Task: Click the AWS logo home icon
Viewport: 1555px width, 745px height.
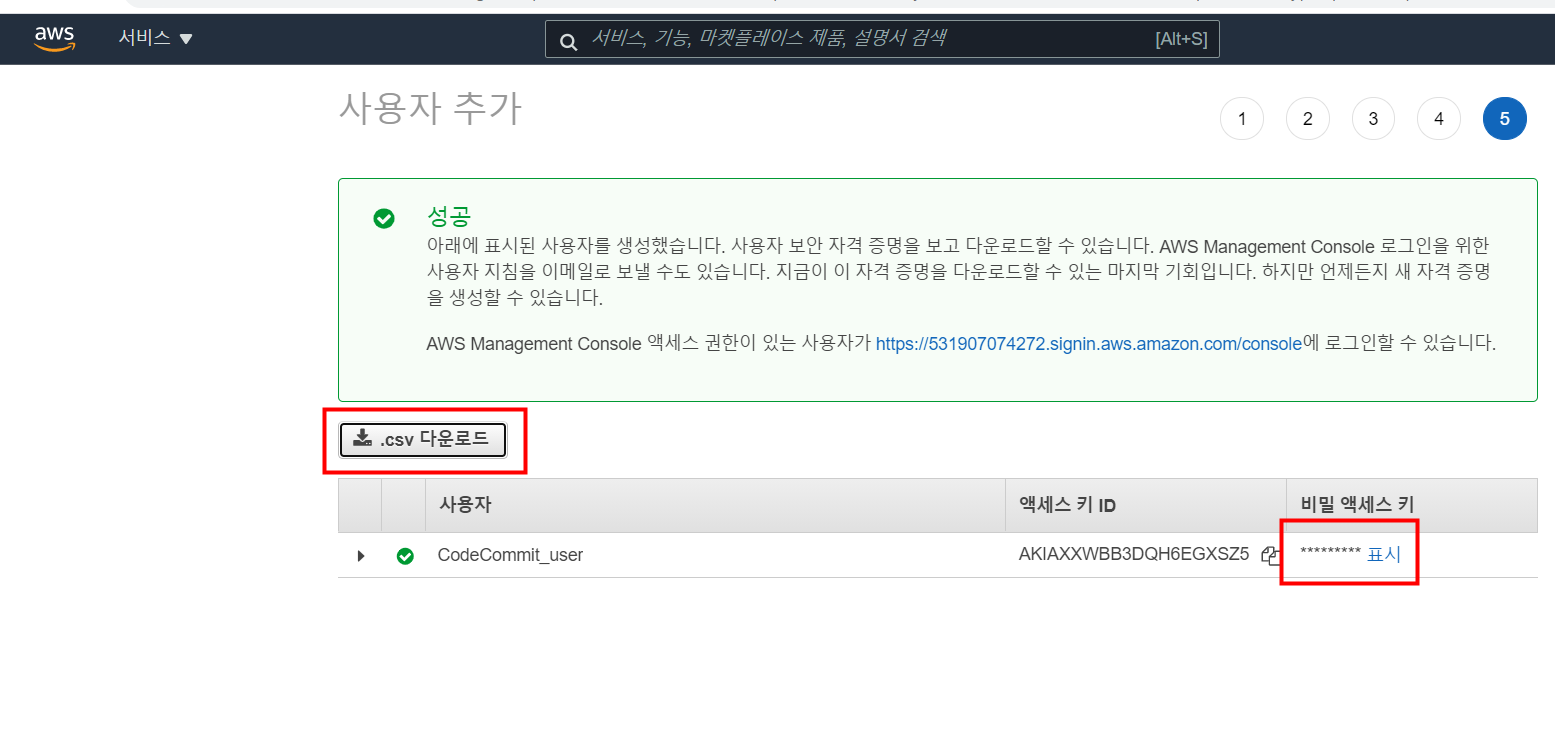Action: coord(54,38)
